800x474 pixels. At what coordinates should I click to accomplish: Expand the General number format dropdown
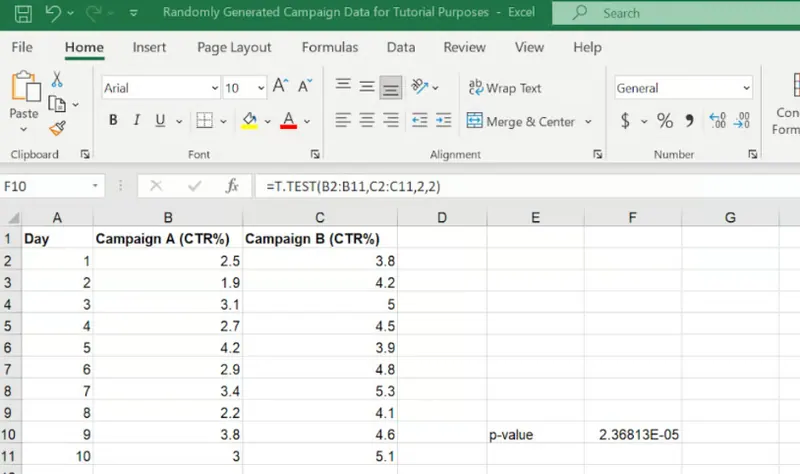[x=746, y=88]
